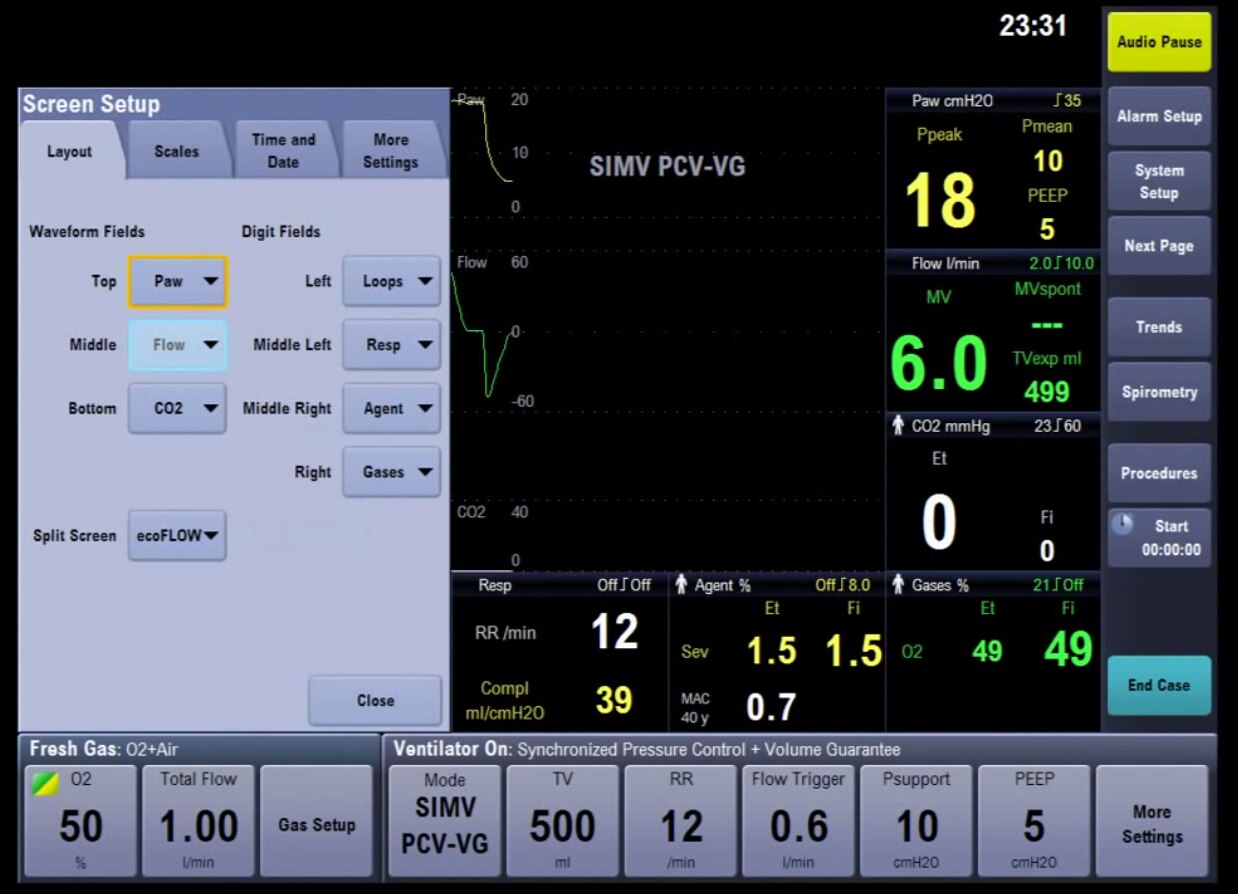Image resolution: width=1238 pixels, height=894 pixels.
Task: Open the Procedures panel
Action: coord(1158,472)
